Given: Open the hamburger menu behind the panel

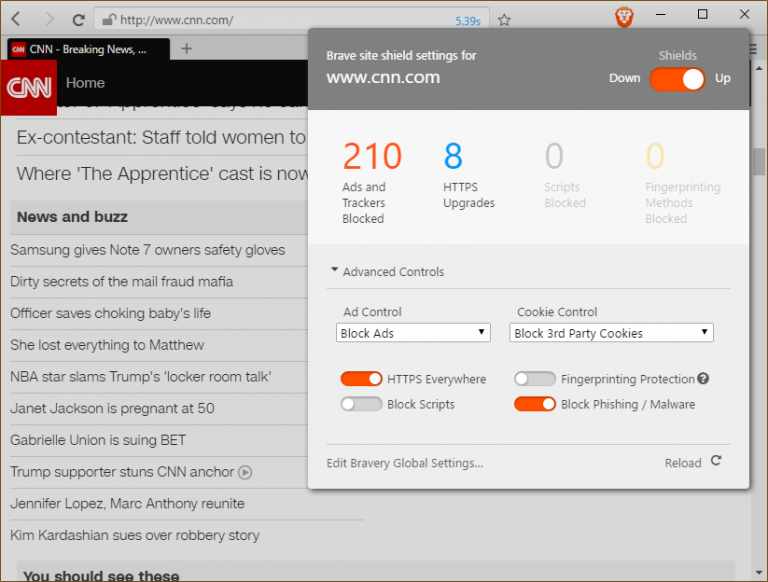Looking at the screenshot, I should point(753,49).
